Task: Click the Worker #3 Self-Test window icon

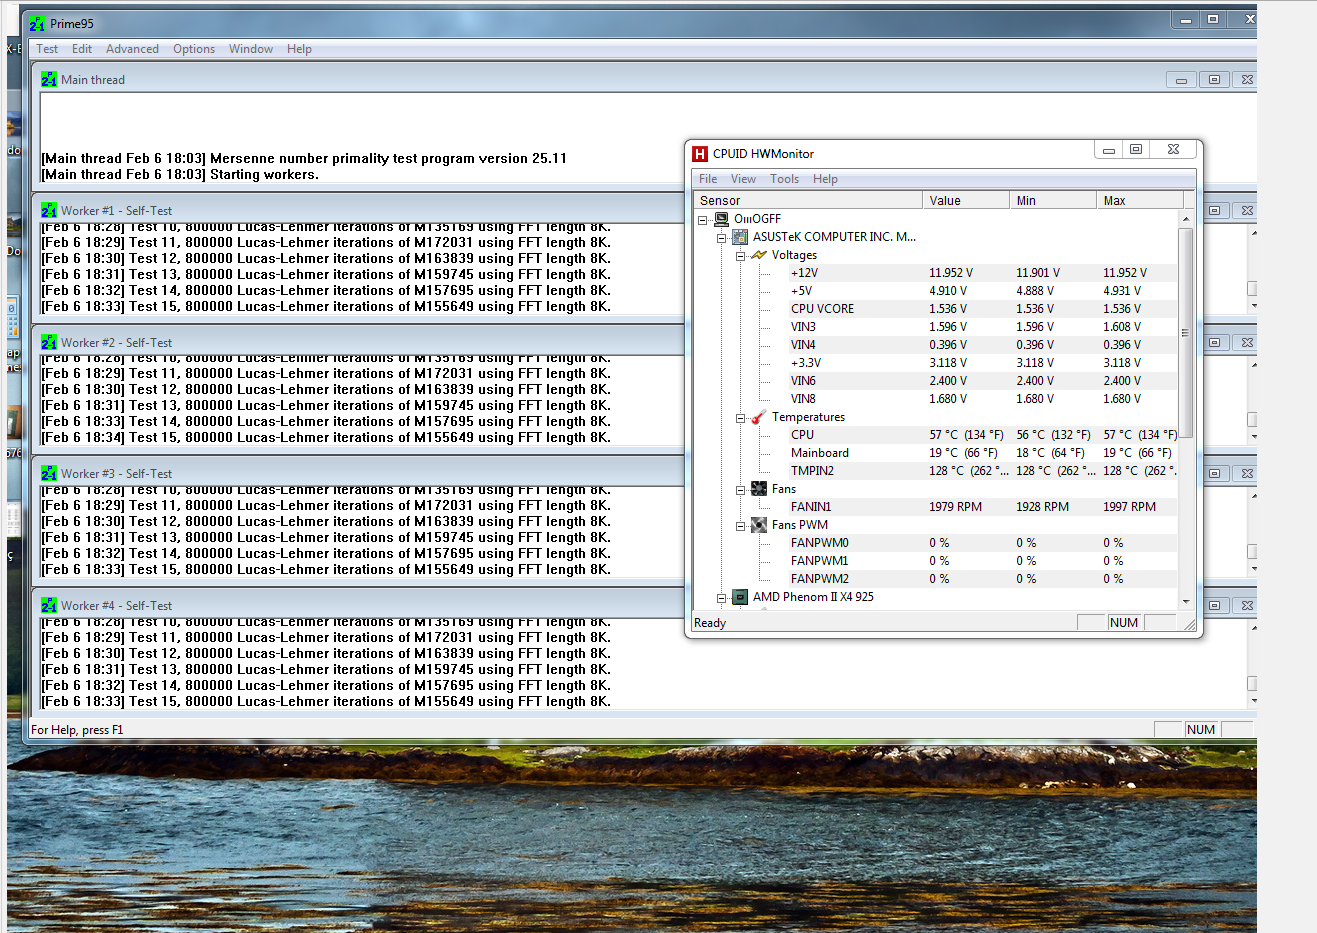Action: pyautogui.click(x=49, y=473)
